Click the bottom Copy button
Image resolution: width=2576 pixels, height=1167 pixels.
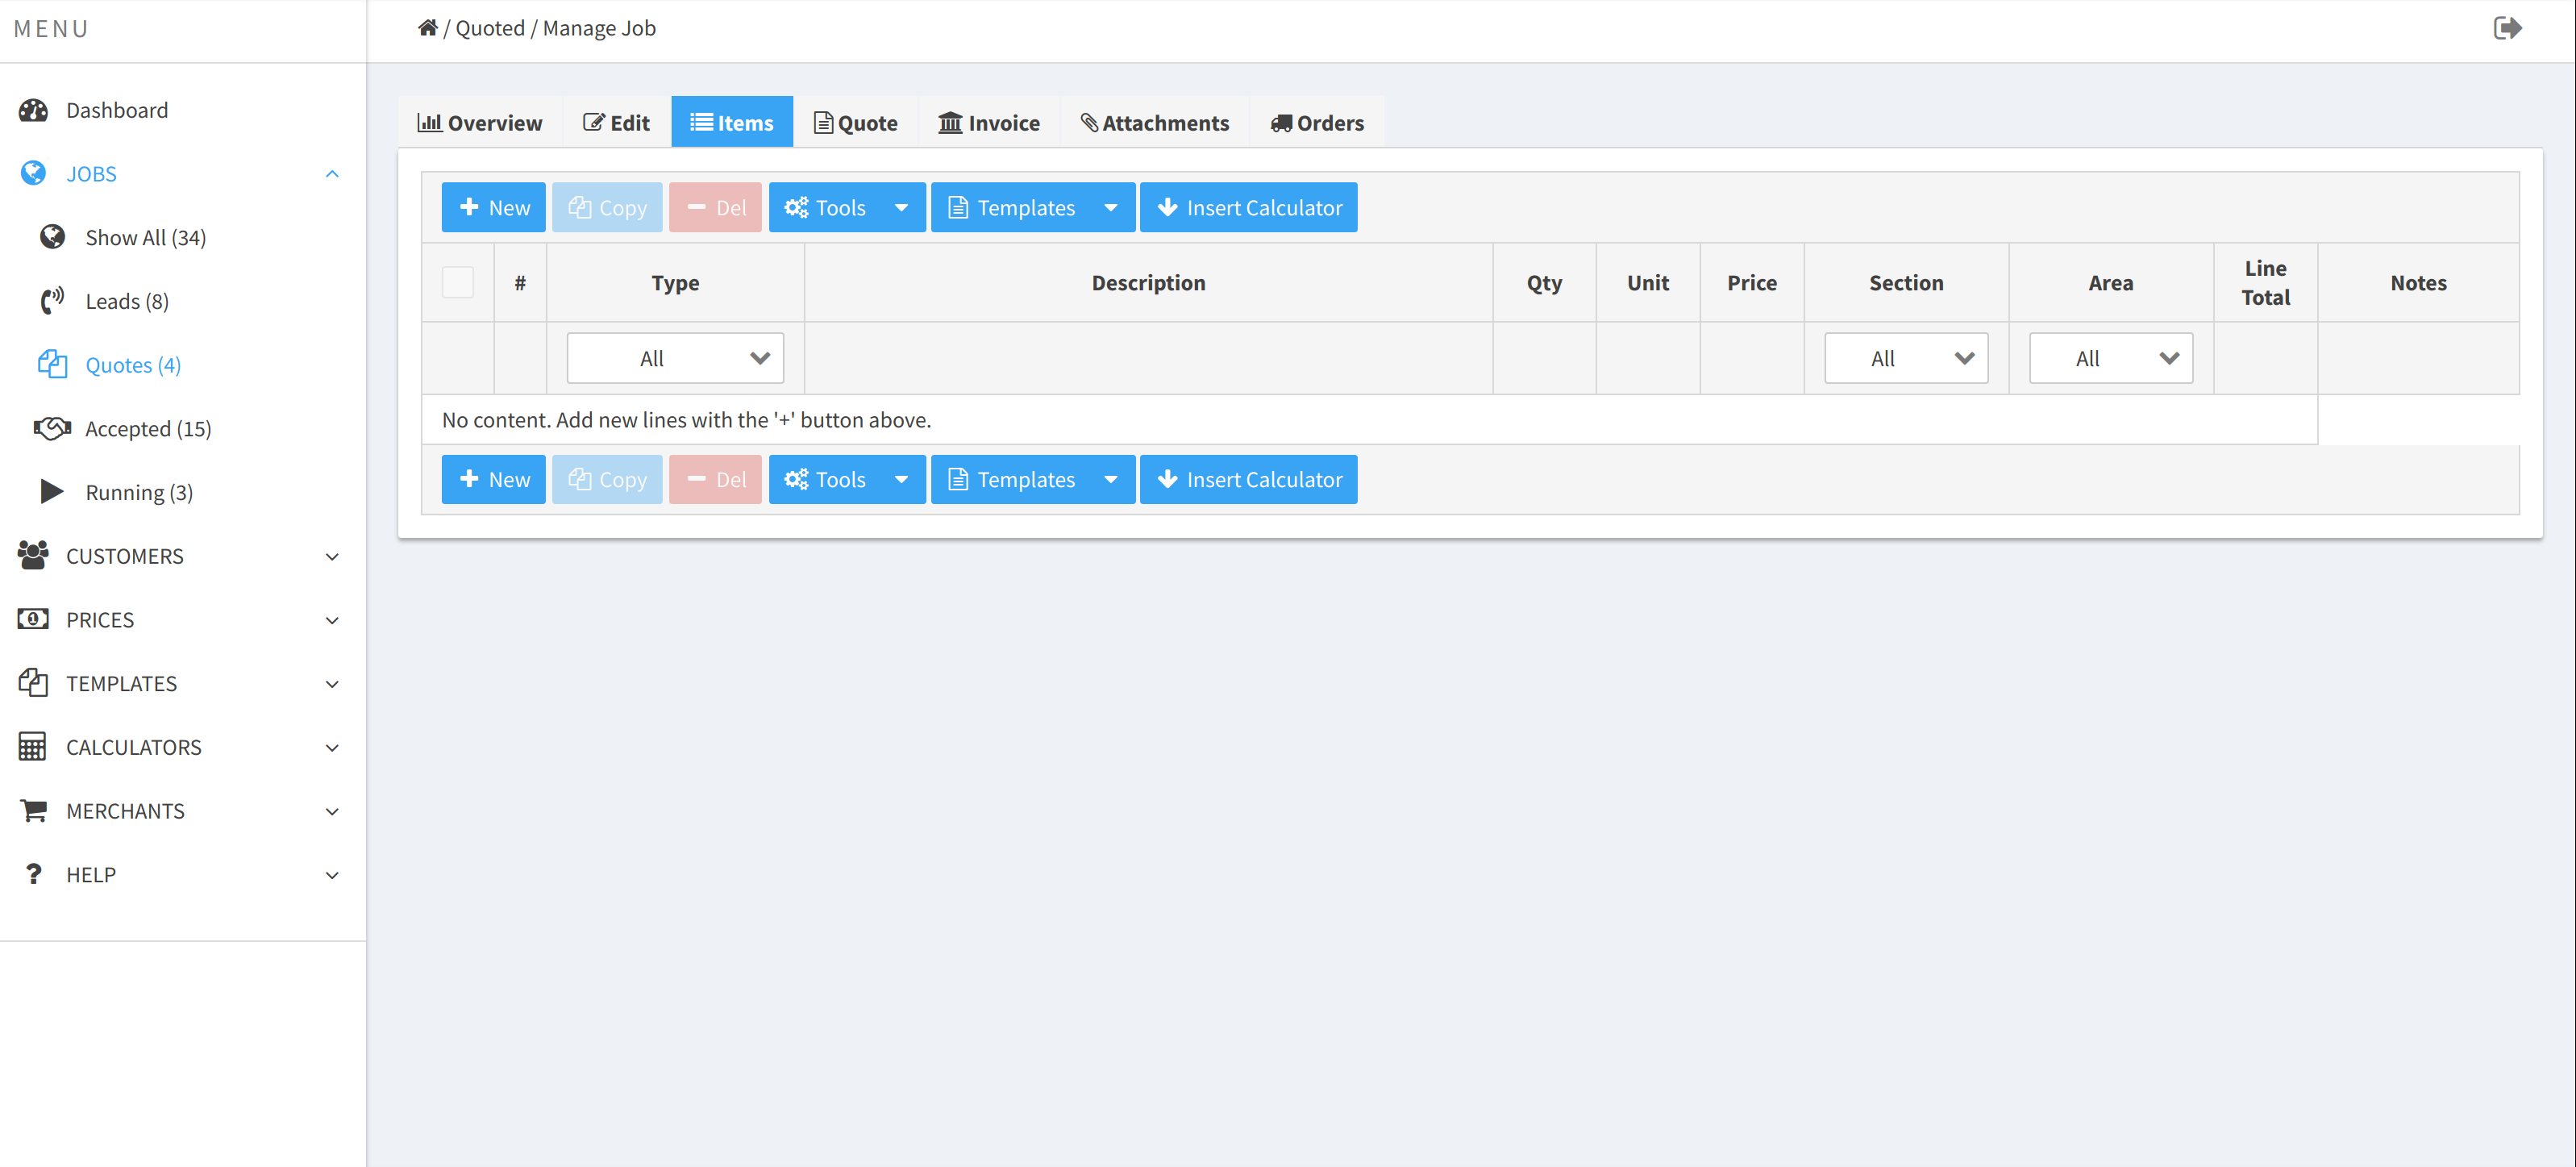click(607, 480)
